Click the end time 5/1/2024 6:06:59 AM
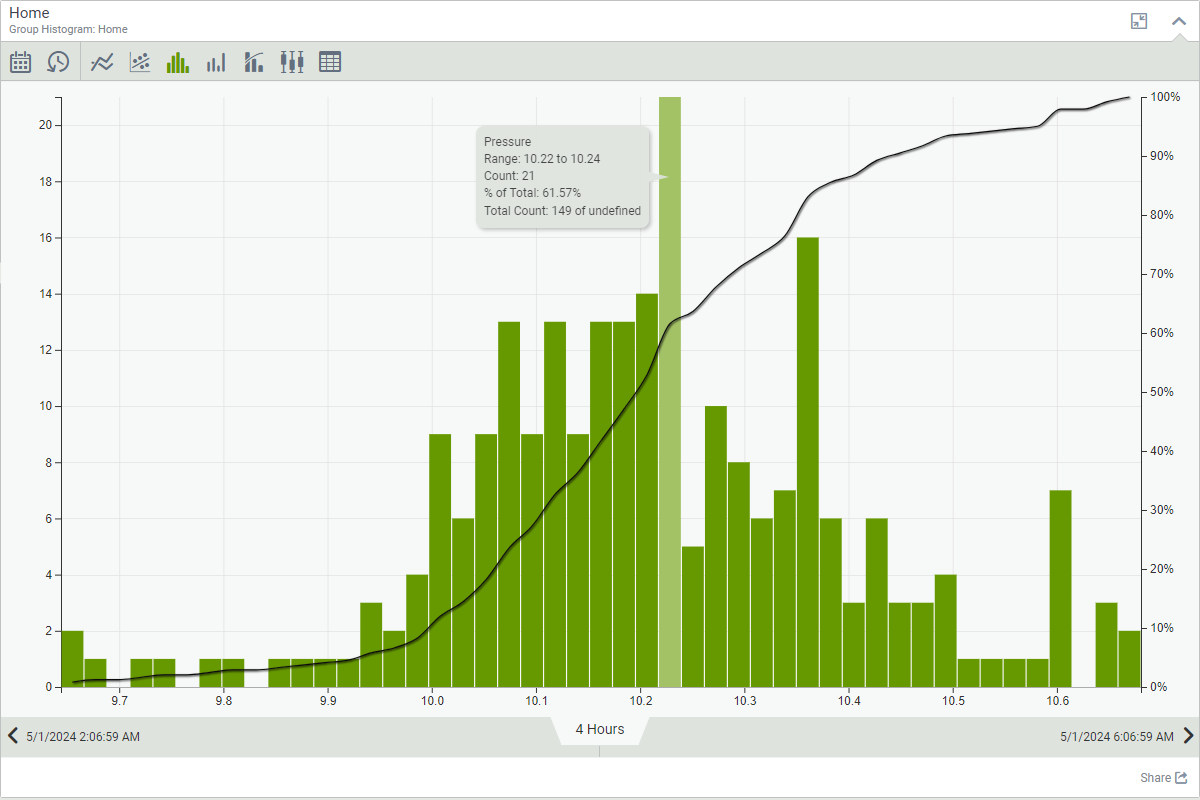 (1117, 737)
